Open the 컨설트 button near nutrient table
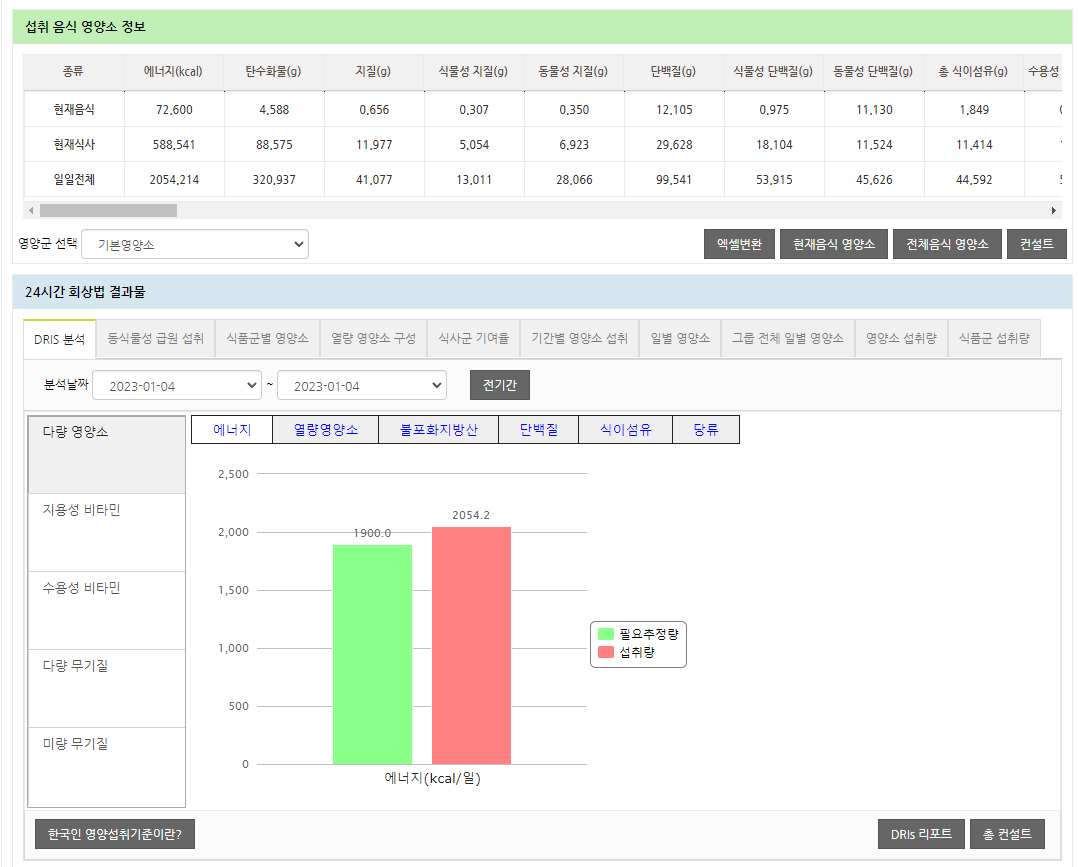Viewport: 1078px width, 867px height. [1036, 244]
